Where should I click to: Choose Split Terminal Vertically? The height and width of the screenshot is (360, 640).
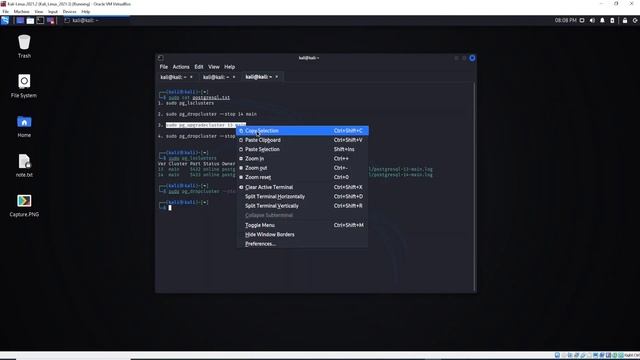[x=302, y=206]
